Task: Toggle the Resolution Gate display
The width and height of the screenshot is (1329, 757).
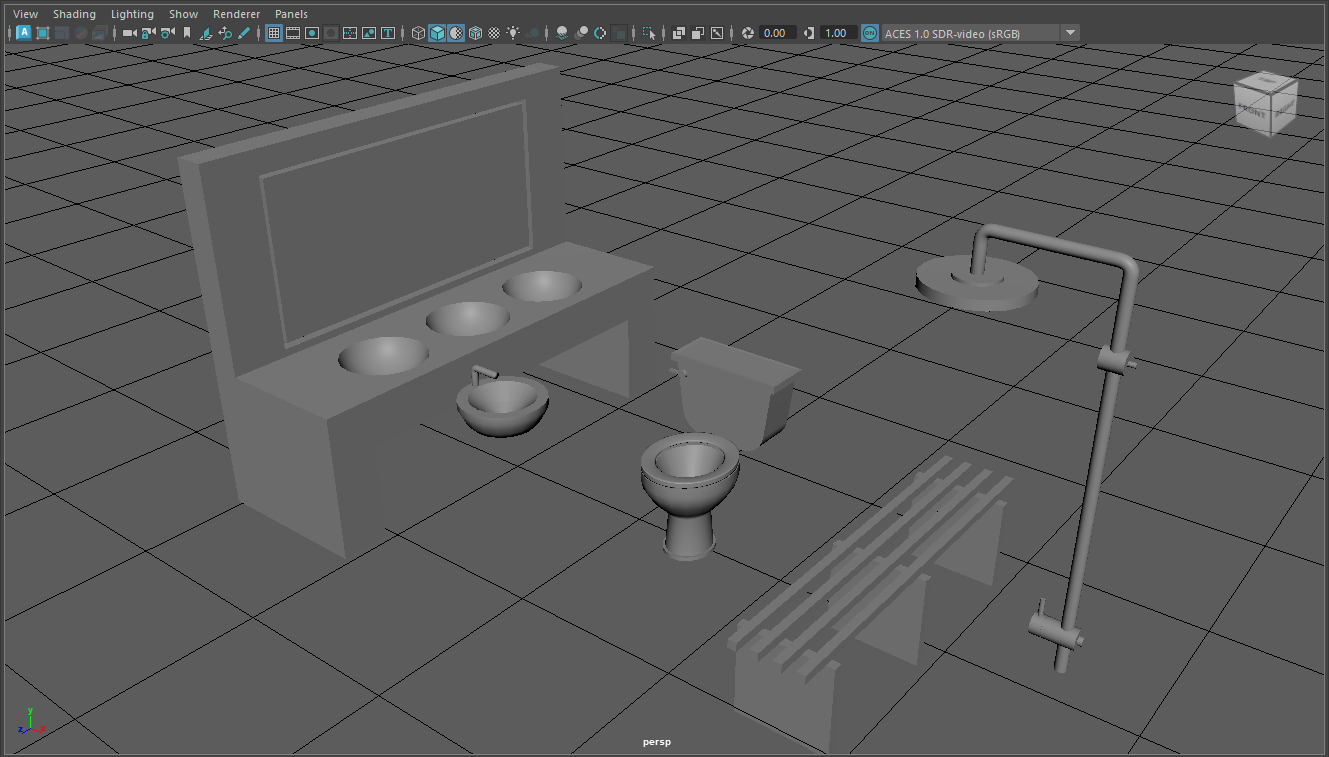Action: pos(312,33)
